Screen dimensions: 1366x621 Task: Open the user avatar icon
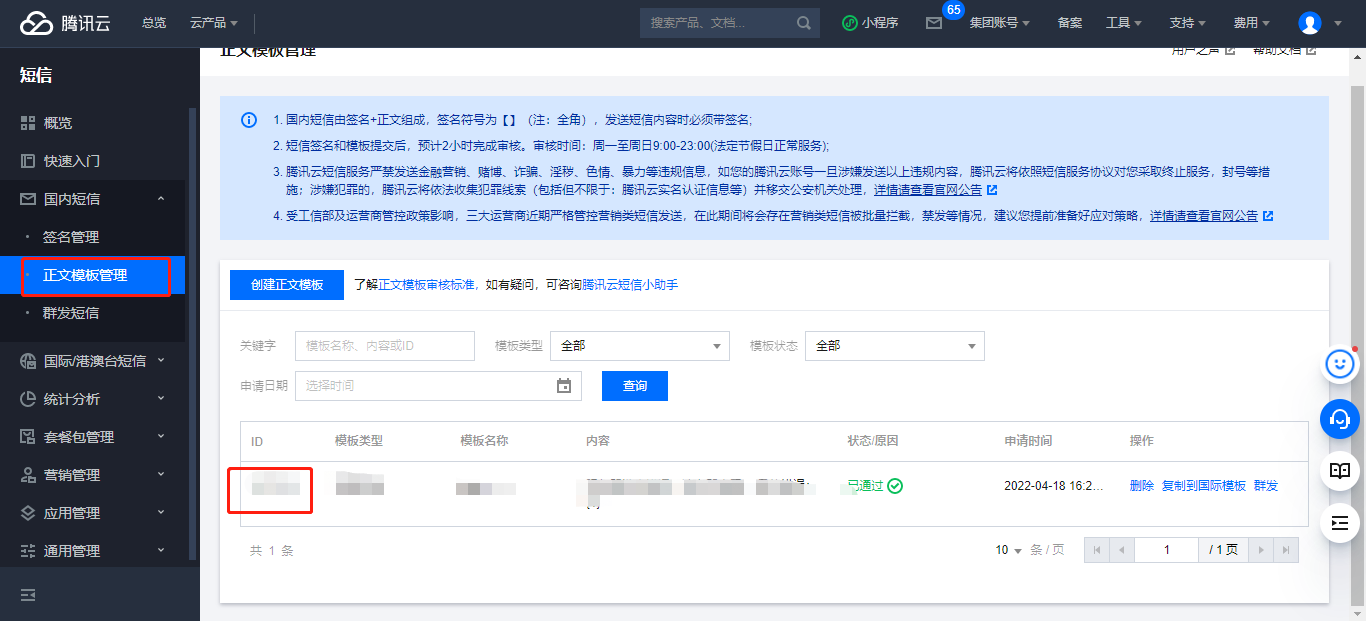click(1309, 22)
